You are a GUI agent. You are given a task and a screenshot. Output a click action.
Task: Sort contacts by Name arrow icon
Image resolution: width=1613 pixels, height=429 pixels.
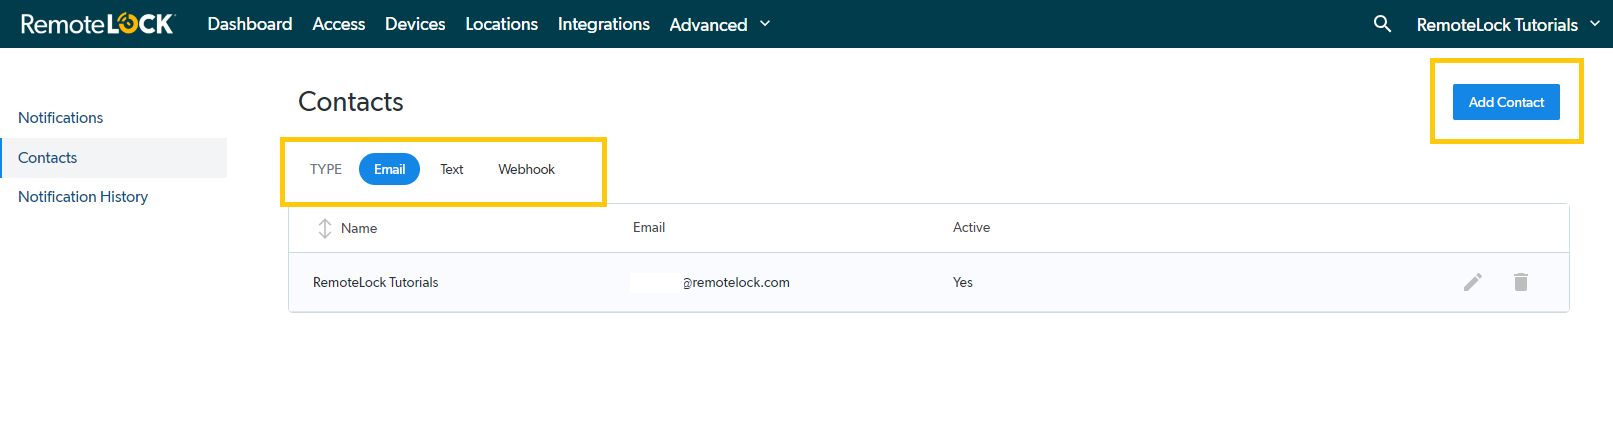(x=325, y=228)
